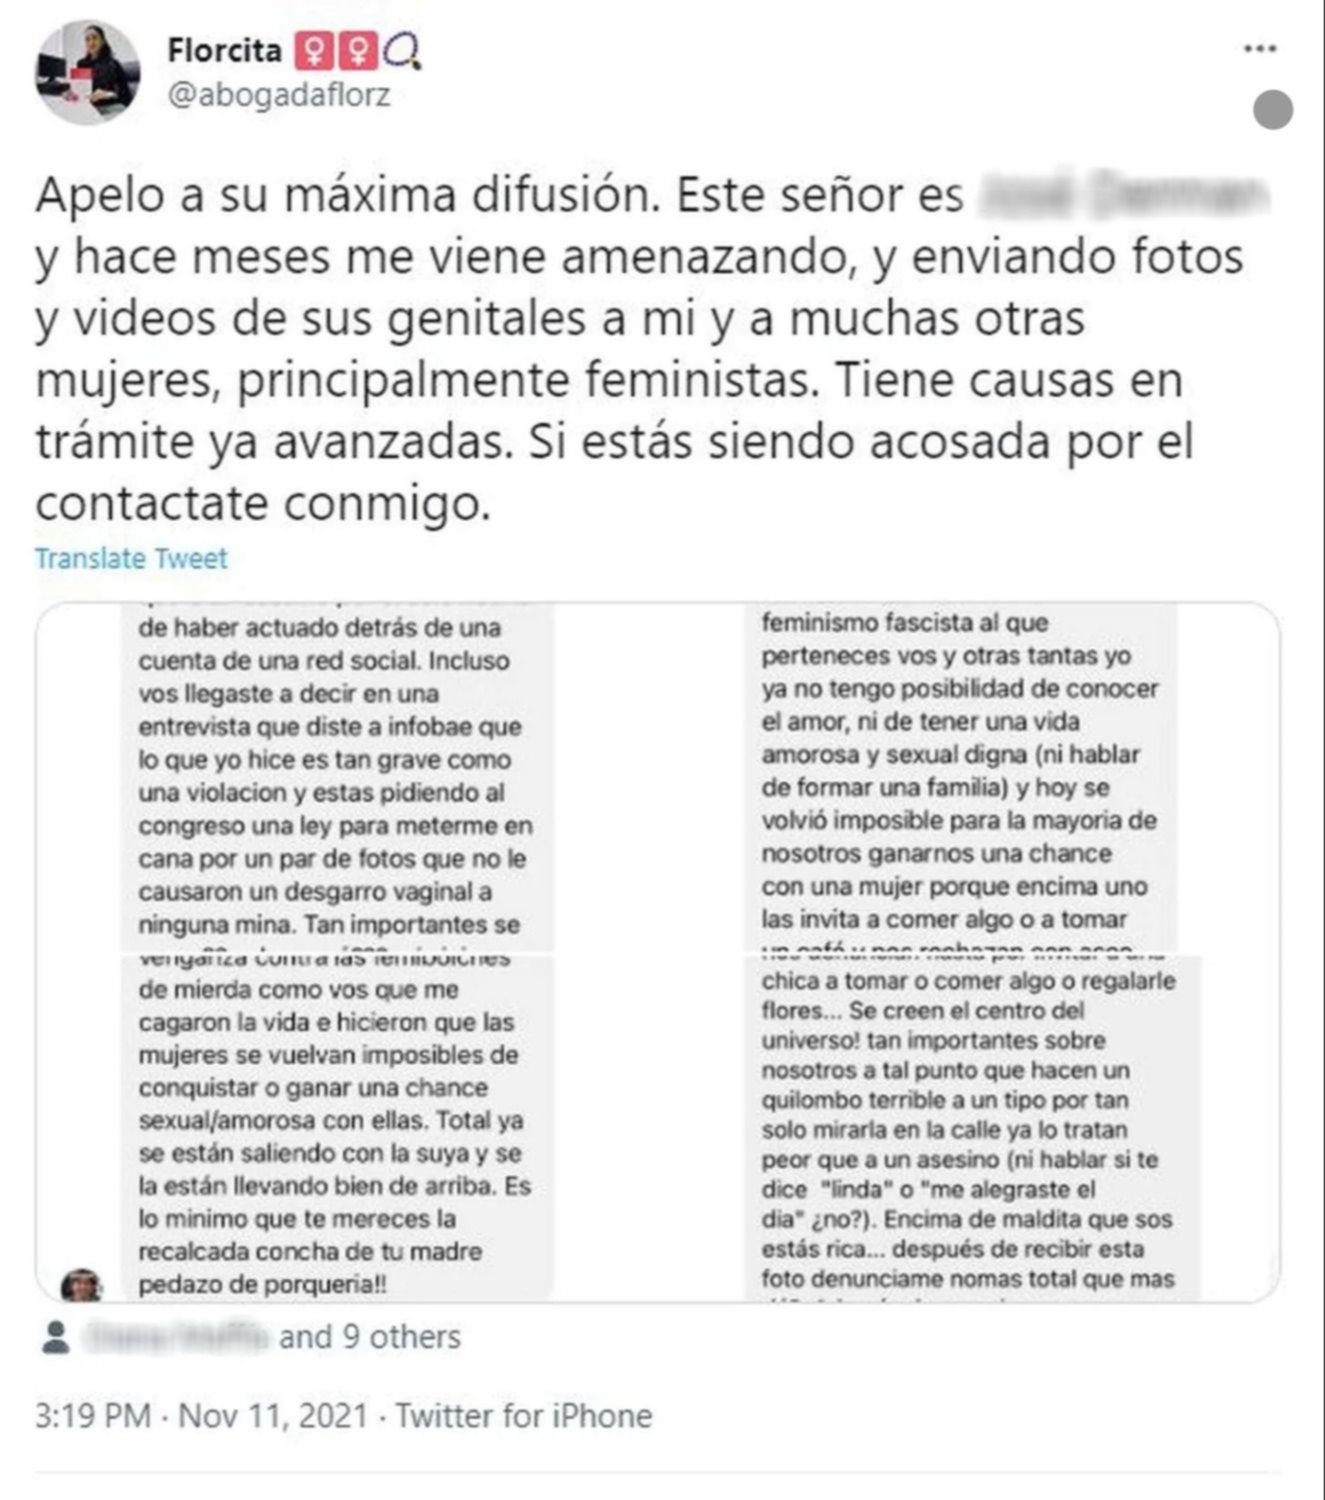Open the @abogadaflorz handle link
The height and width of the screenshot is (1500, 1325).
pos(279,96)
